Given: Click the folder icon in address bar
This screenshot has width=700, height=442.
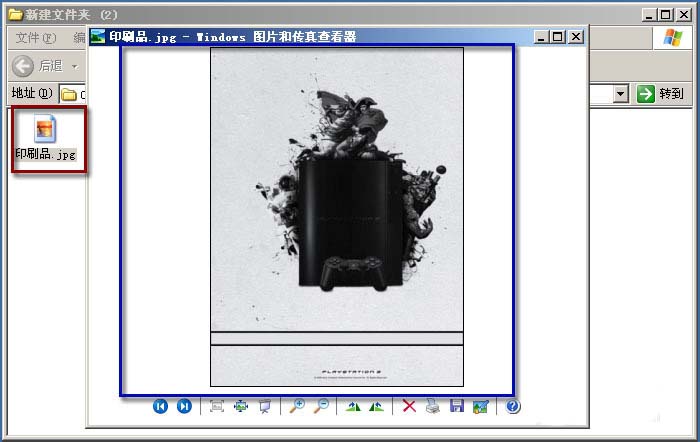Looking at the screenshot, I should pyautogui.click(x=69, y=95).
